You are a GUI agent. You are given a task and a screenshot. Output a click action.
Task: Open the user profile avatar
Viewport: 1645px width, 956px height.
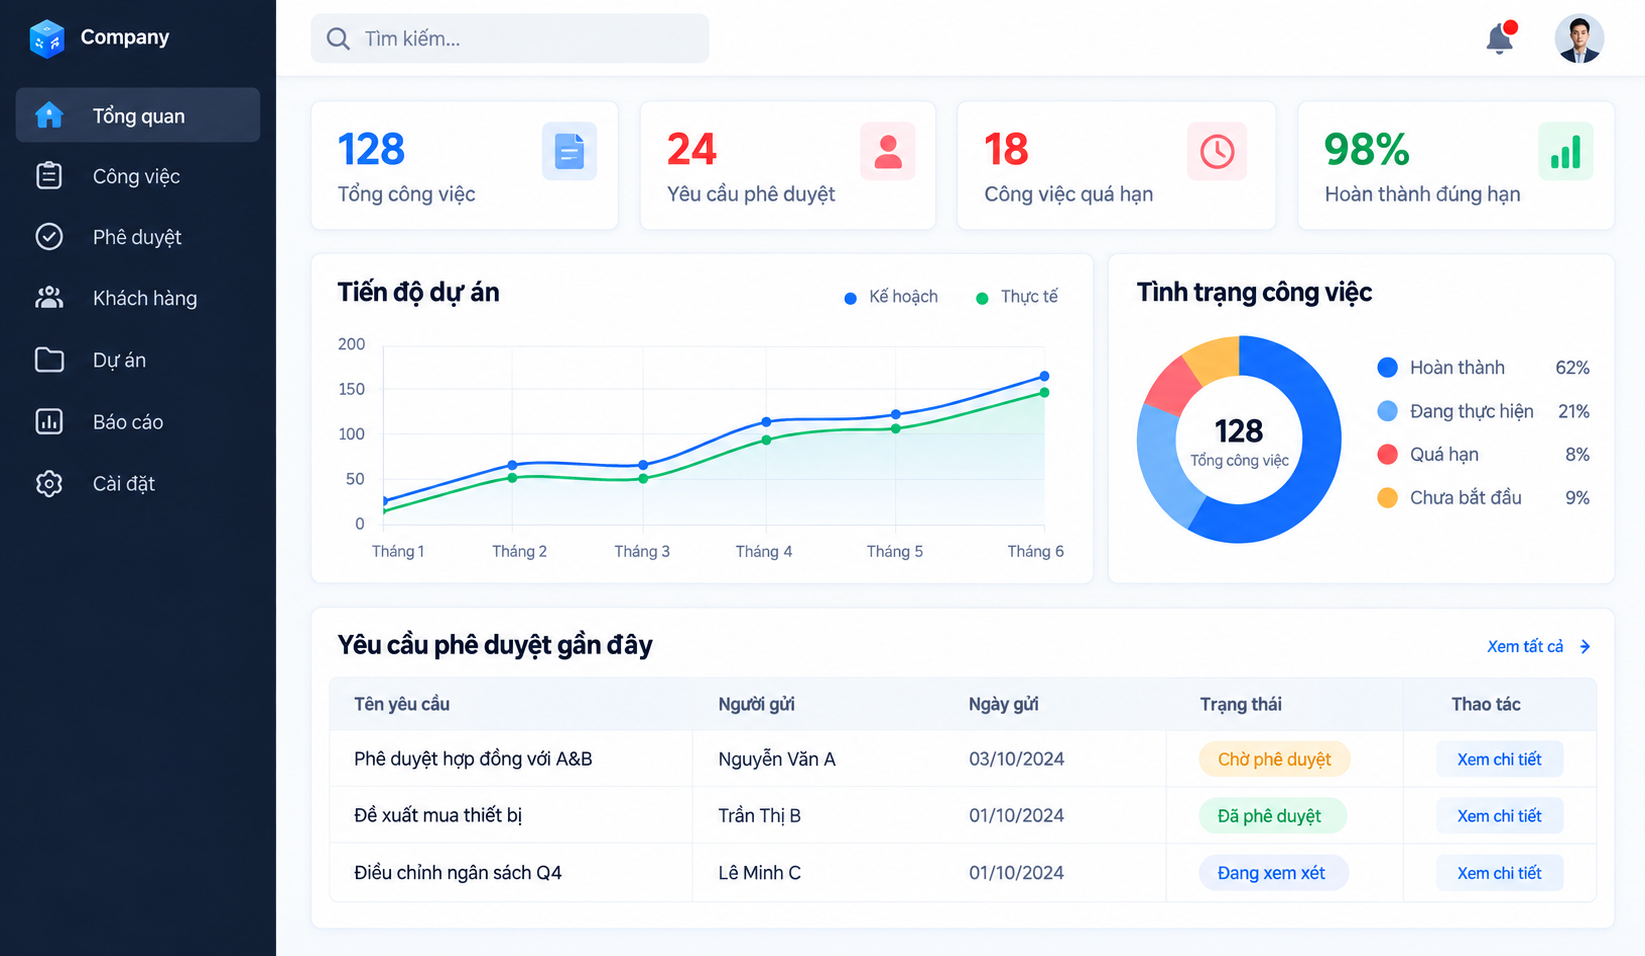point(1579,39)
